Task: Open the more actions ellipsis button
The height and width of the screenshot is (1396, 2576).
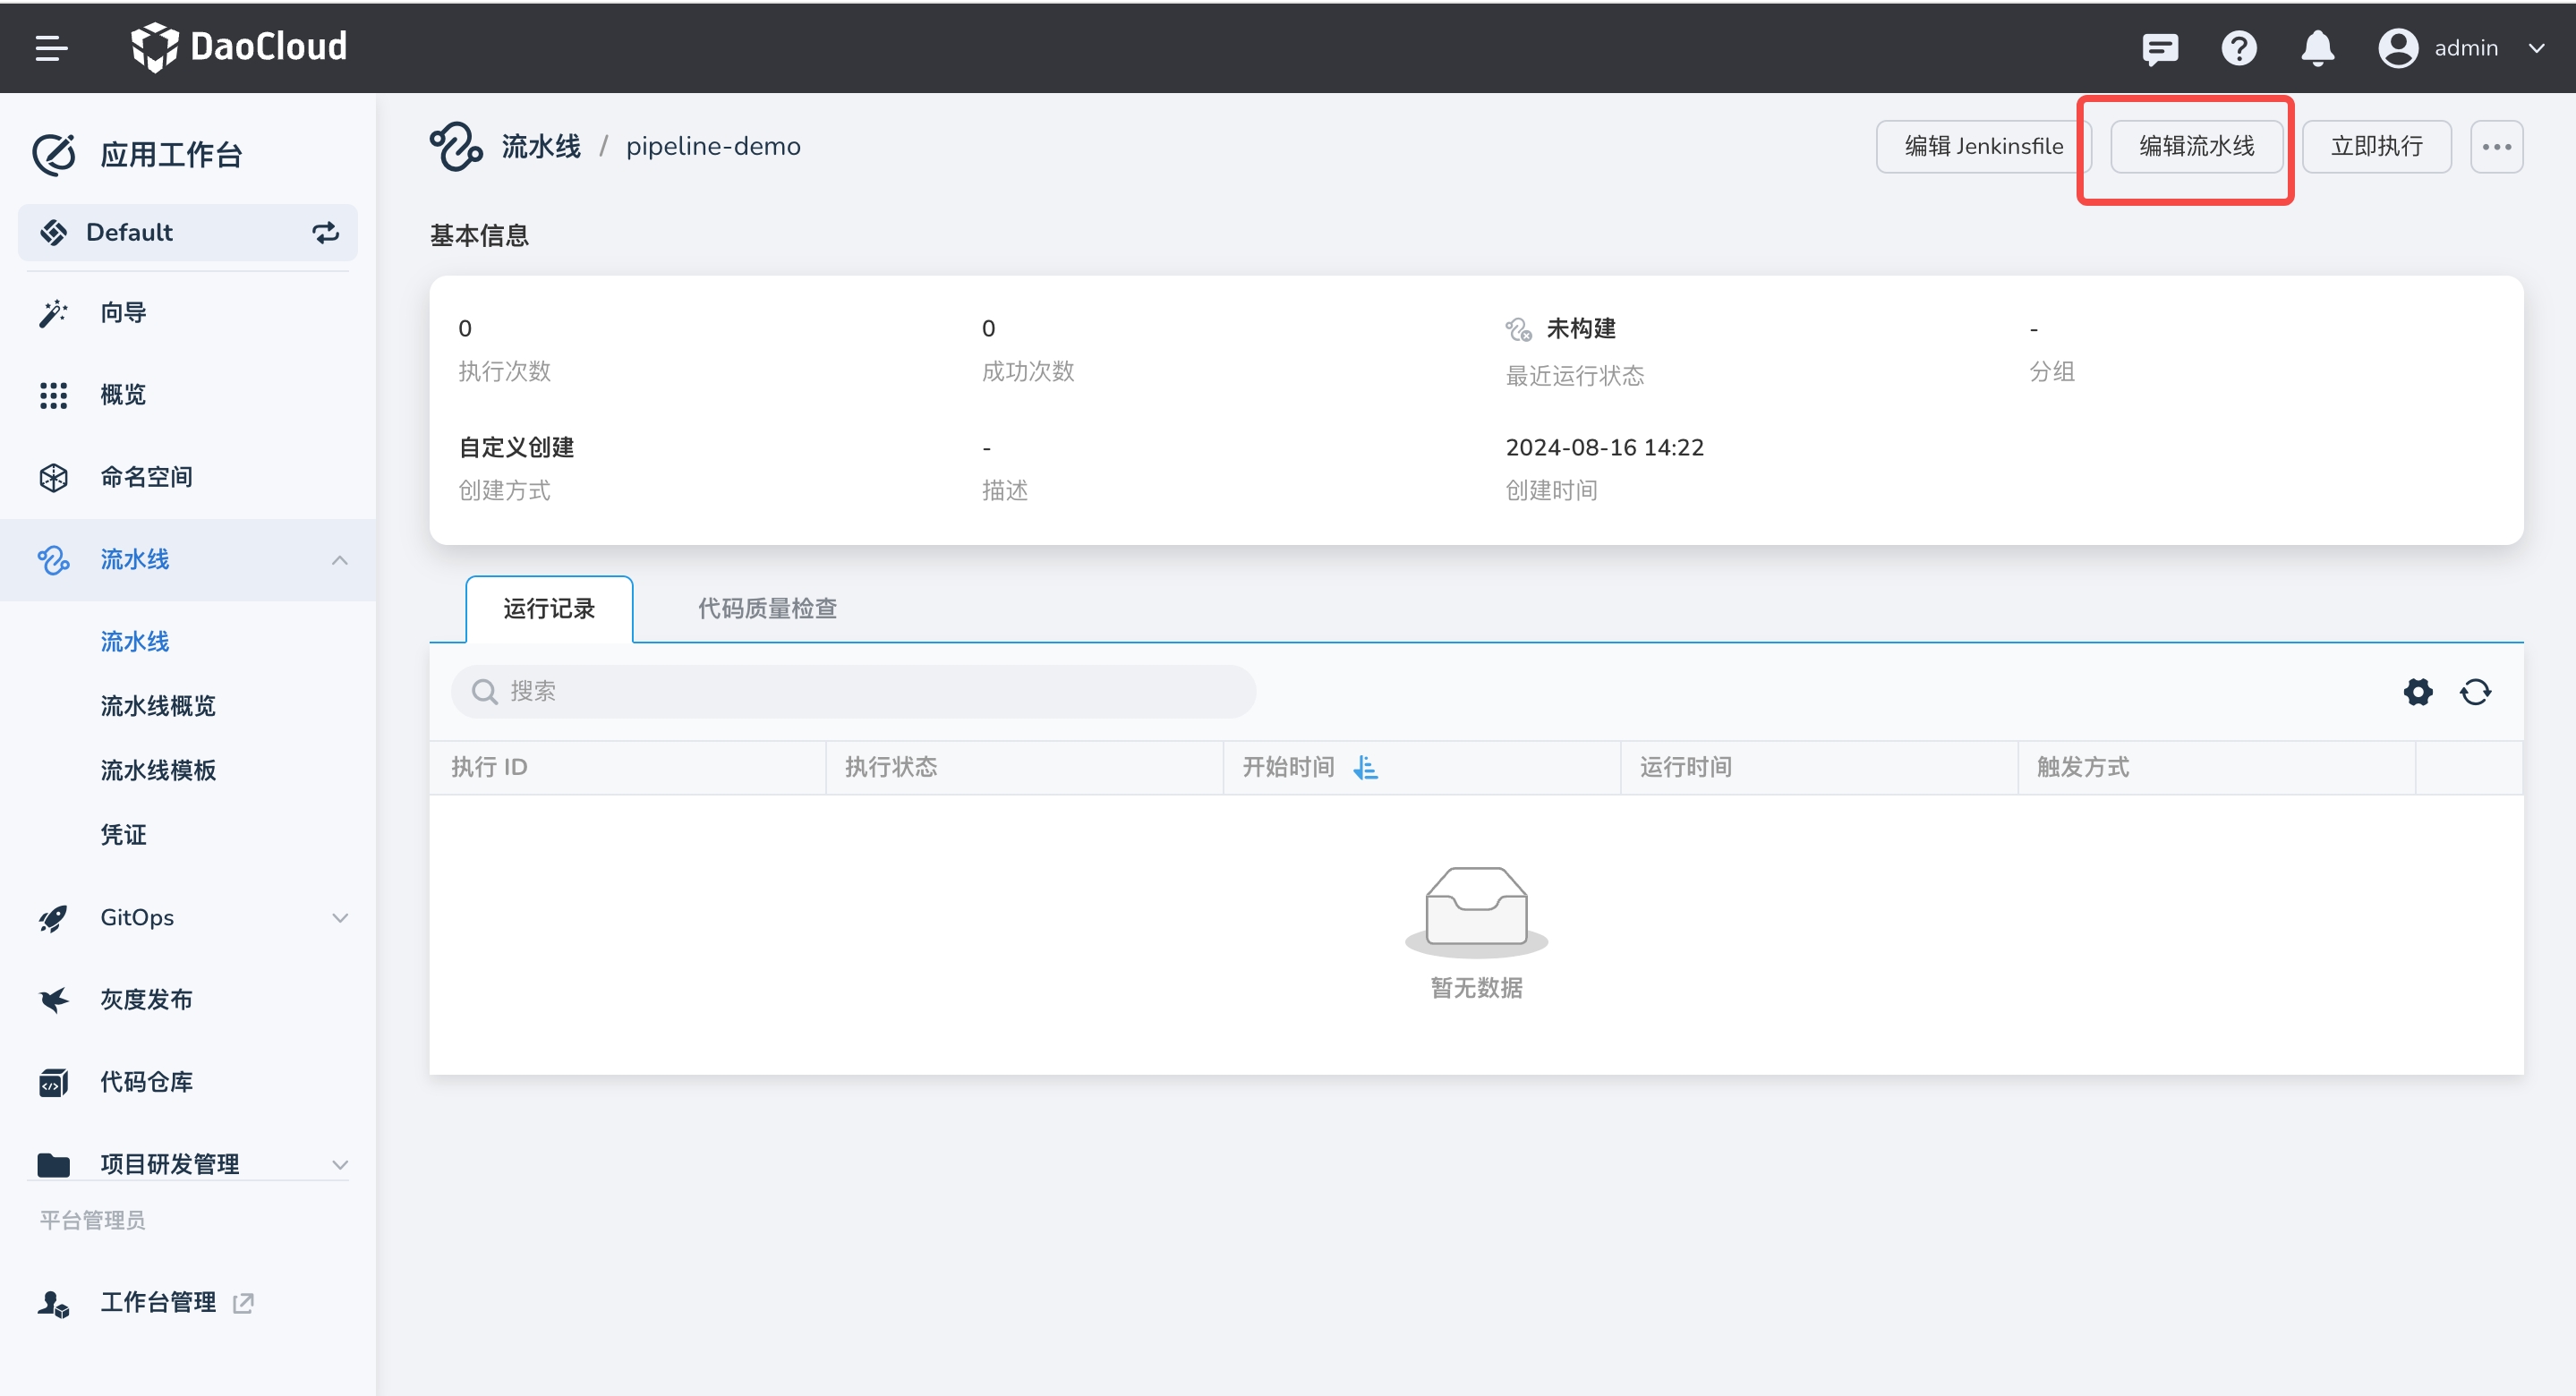Action: coord(2496,146)
